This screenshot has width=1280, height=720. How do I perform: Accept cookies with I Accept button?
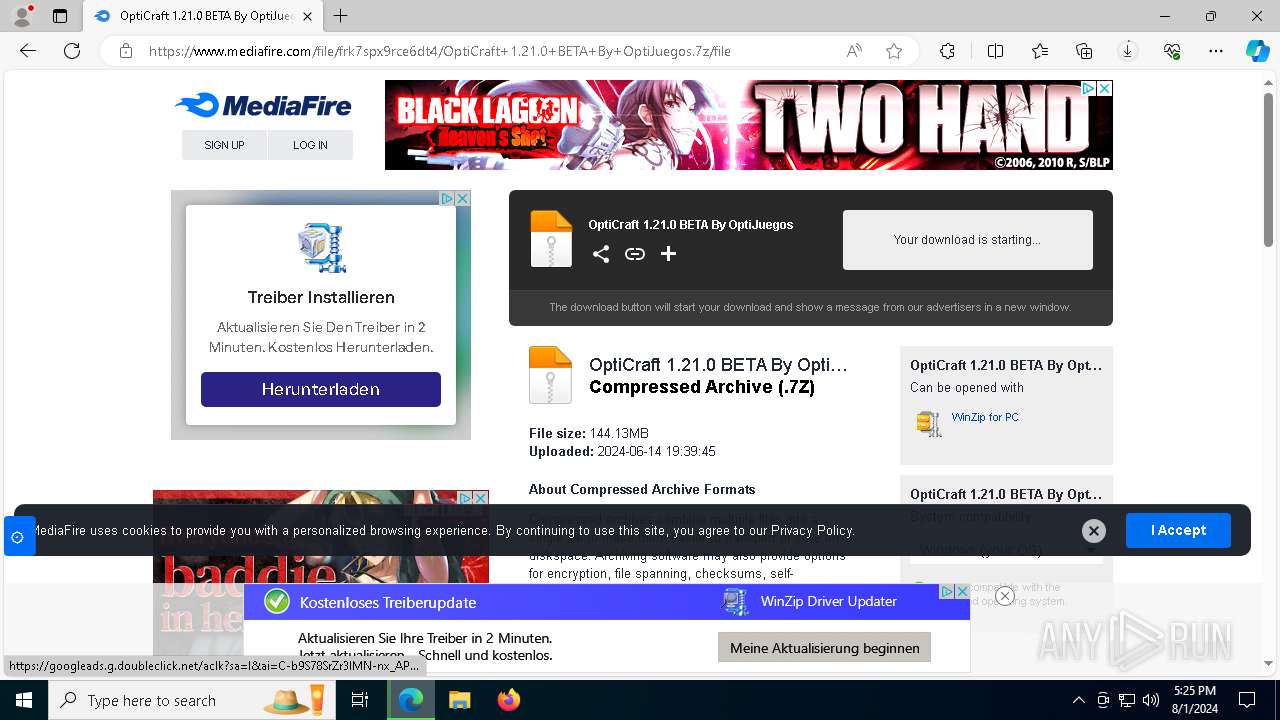coord(1178,530)
